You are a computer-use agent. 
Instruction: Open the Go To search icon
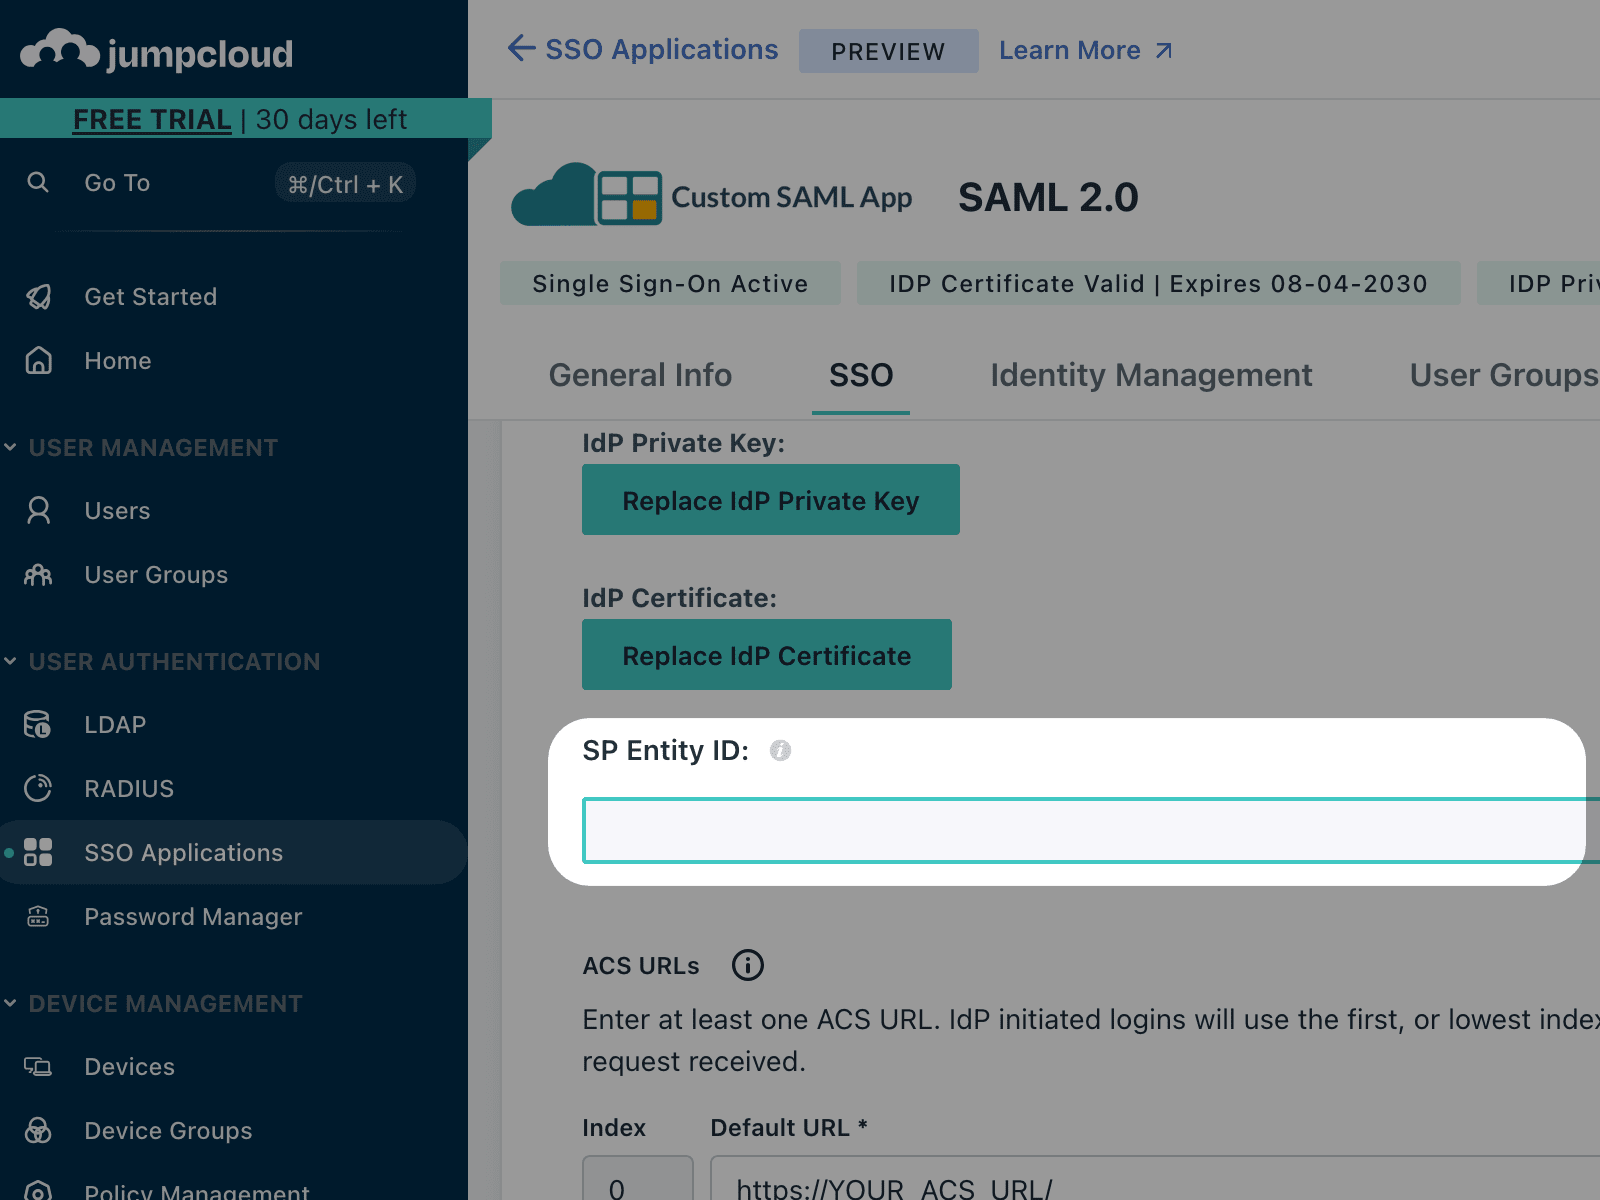tap(38, 182)
